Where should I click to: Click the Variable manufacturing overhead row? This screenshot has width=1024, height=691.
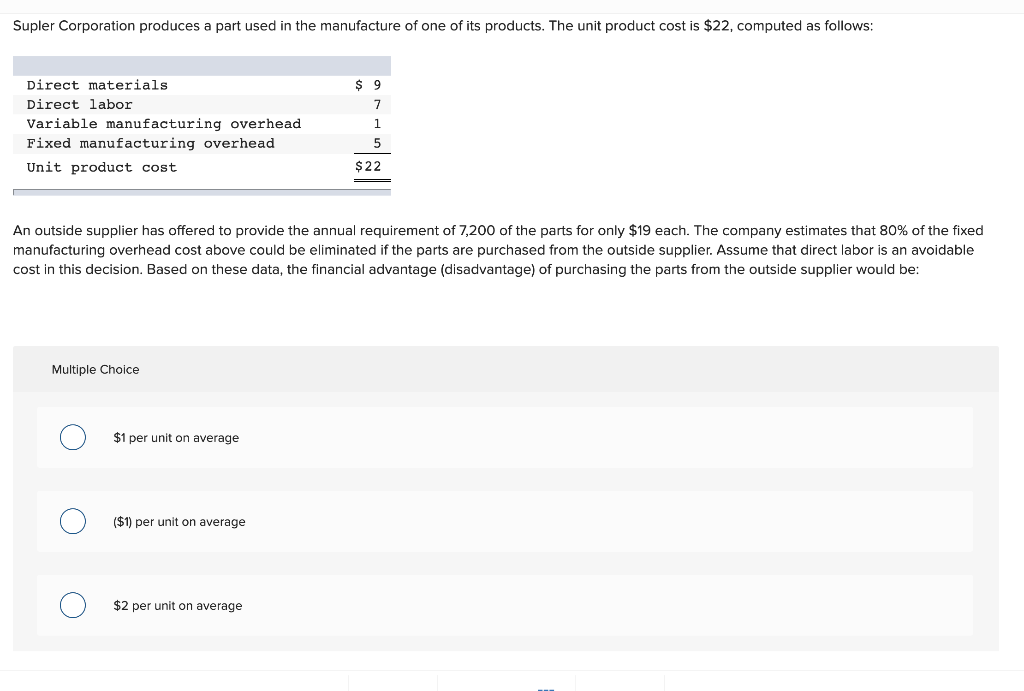pos(164,123)
